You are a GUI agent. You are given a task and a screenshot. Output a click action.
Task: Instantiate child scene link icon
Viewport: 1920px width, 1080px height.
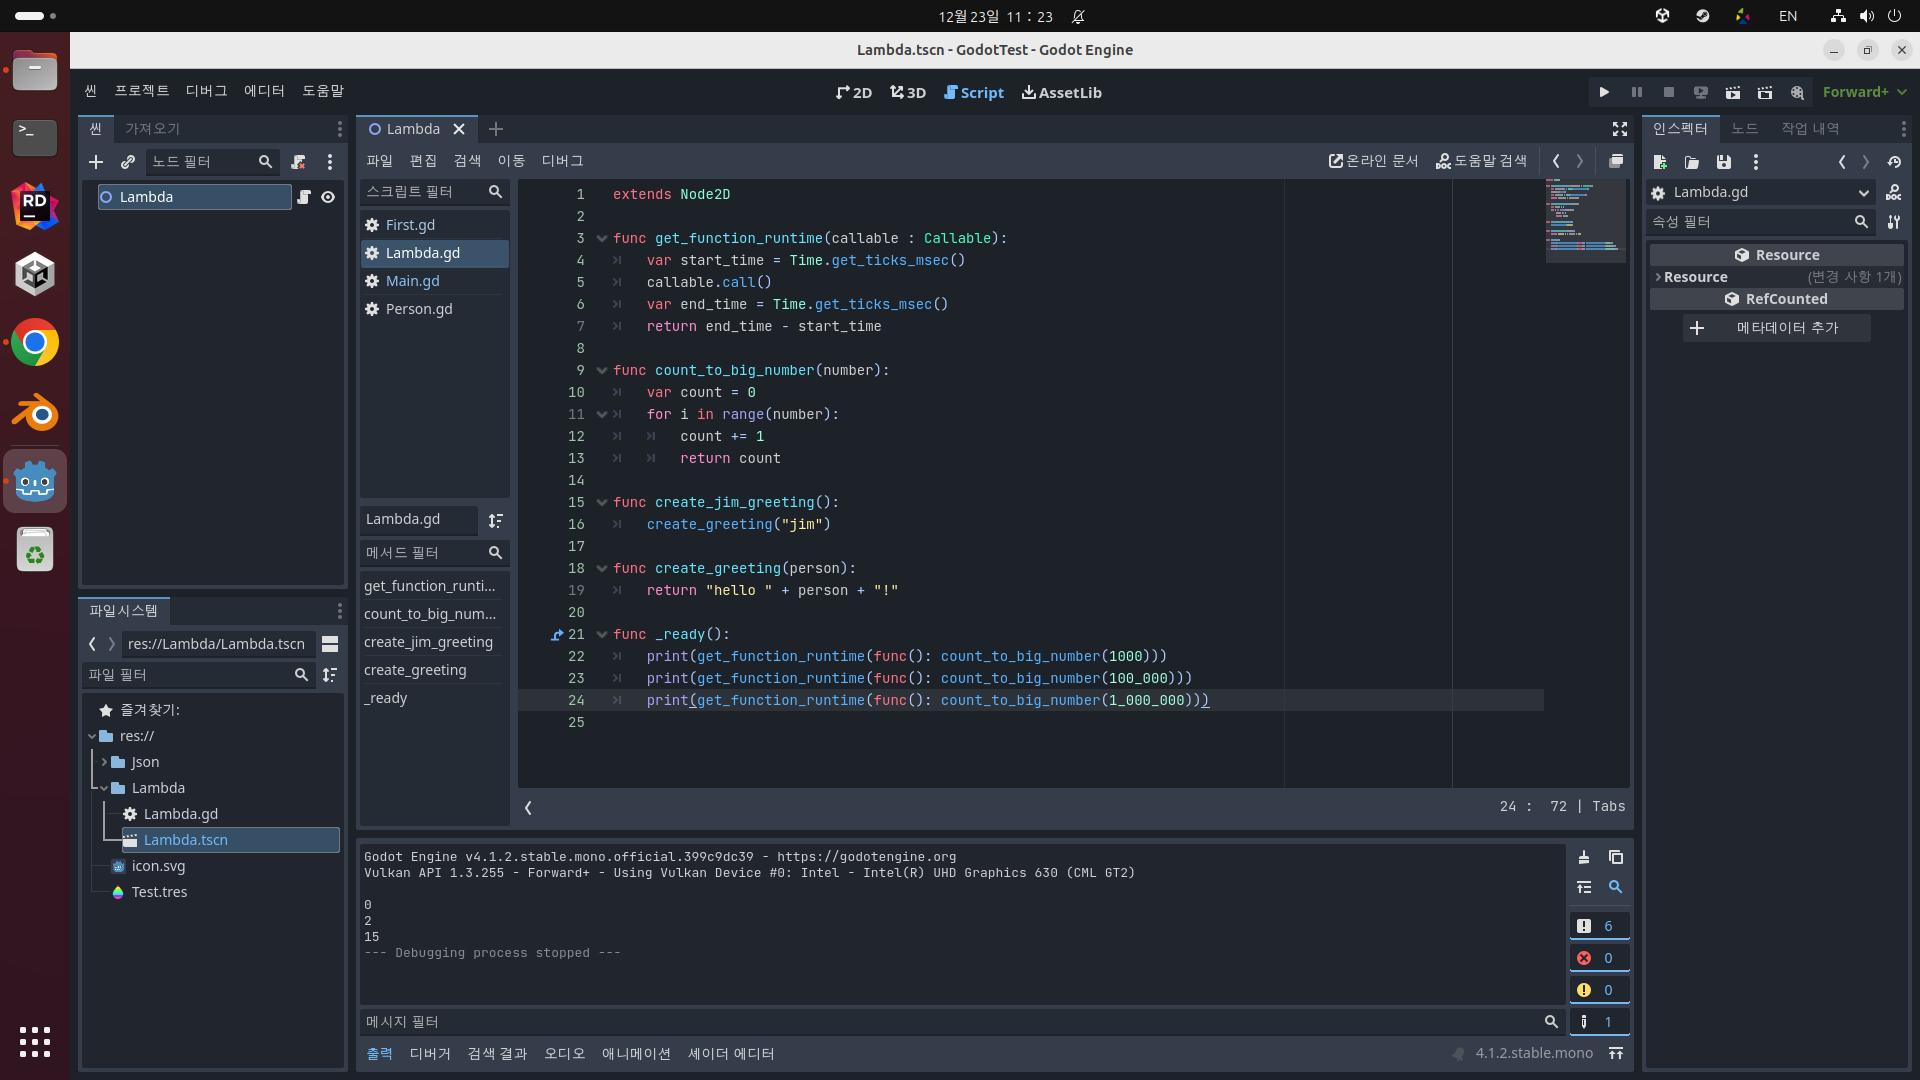click(128, 162)
